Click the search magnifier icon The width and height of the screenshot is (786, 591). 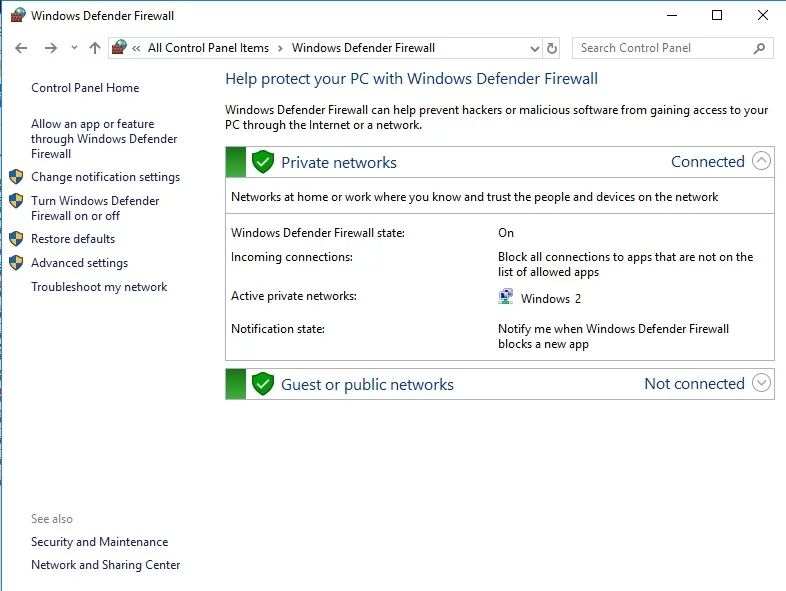(760, 48)
